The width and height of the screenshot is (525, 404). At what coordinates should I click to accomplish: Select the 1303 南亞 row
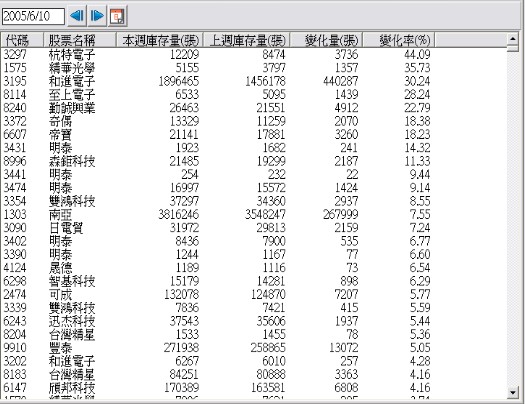point(253,214)
